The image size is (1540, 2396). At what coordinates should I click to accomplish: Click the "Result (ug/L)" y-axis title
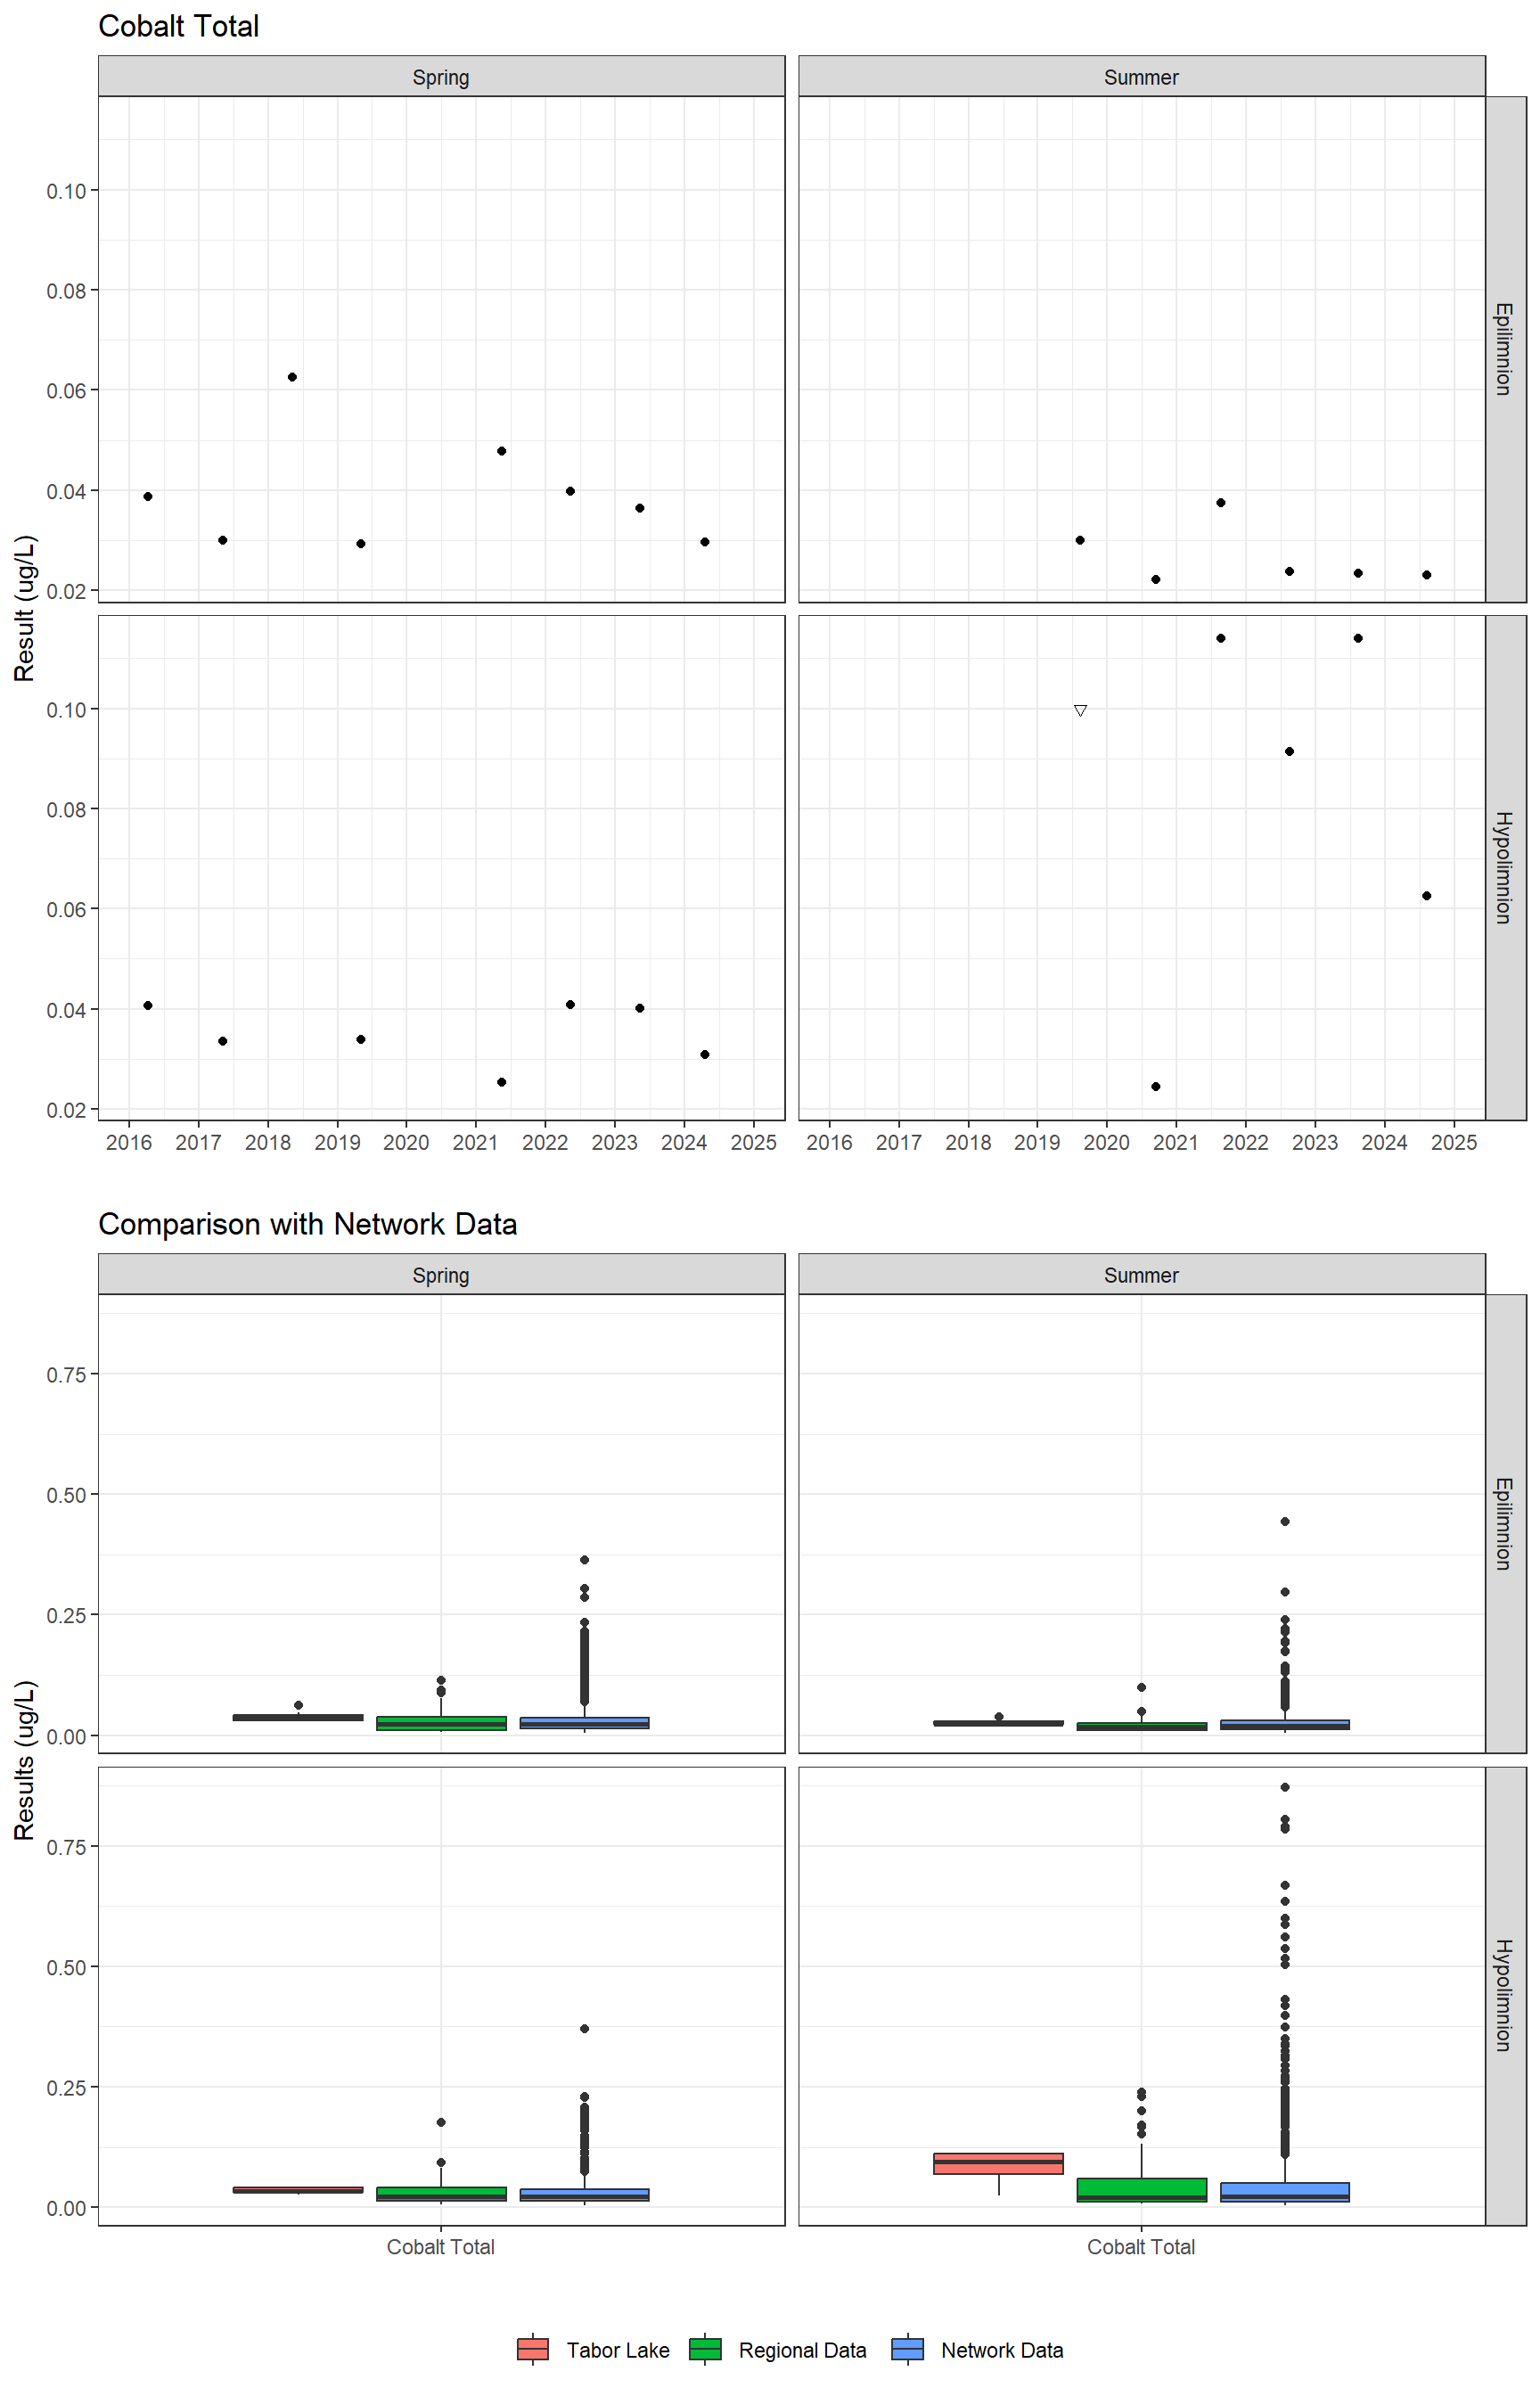tap(25, 608)
